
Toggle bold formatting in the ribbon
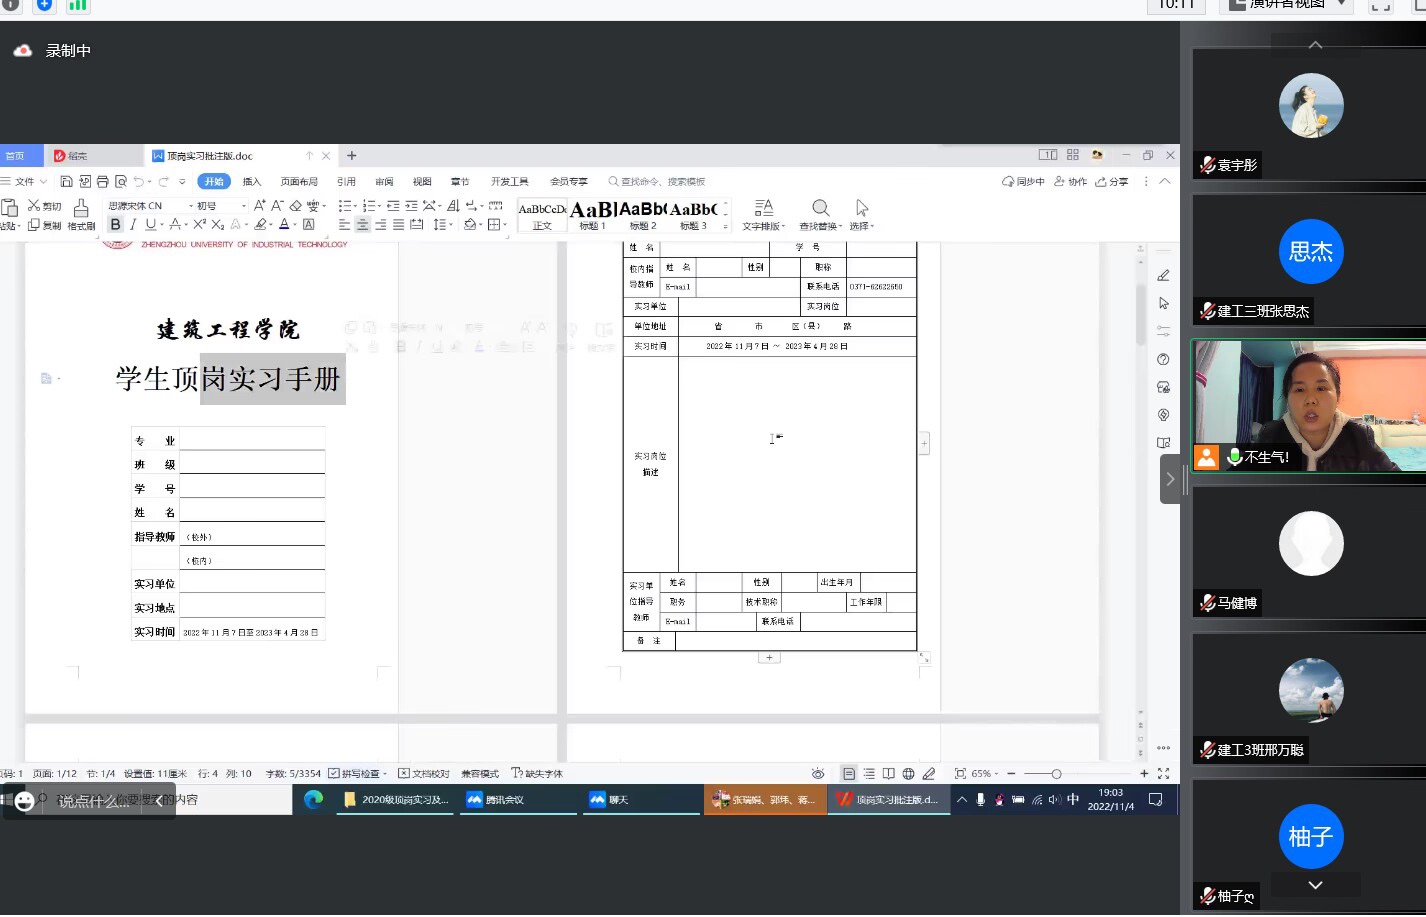point(115,225)
